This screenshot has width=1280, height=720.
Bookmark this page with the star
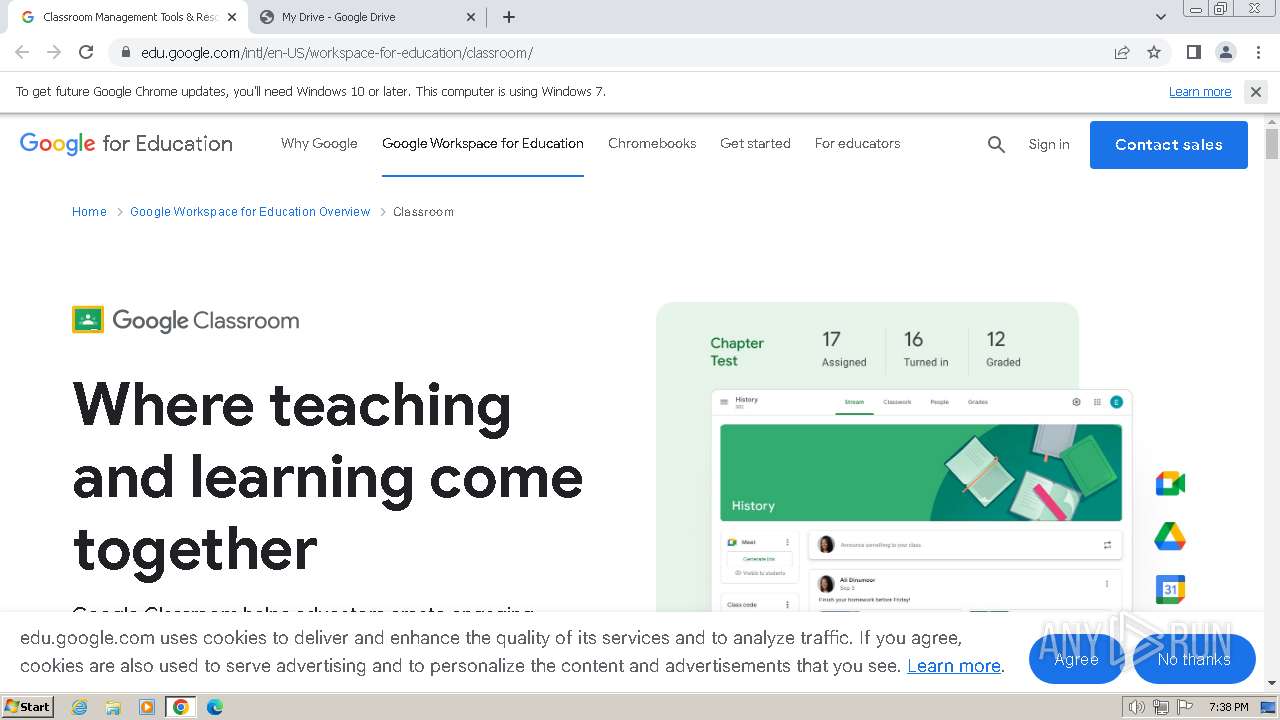pyautogui.click(x=1154, y=52)
